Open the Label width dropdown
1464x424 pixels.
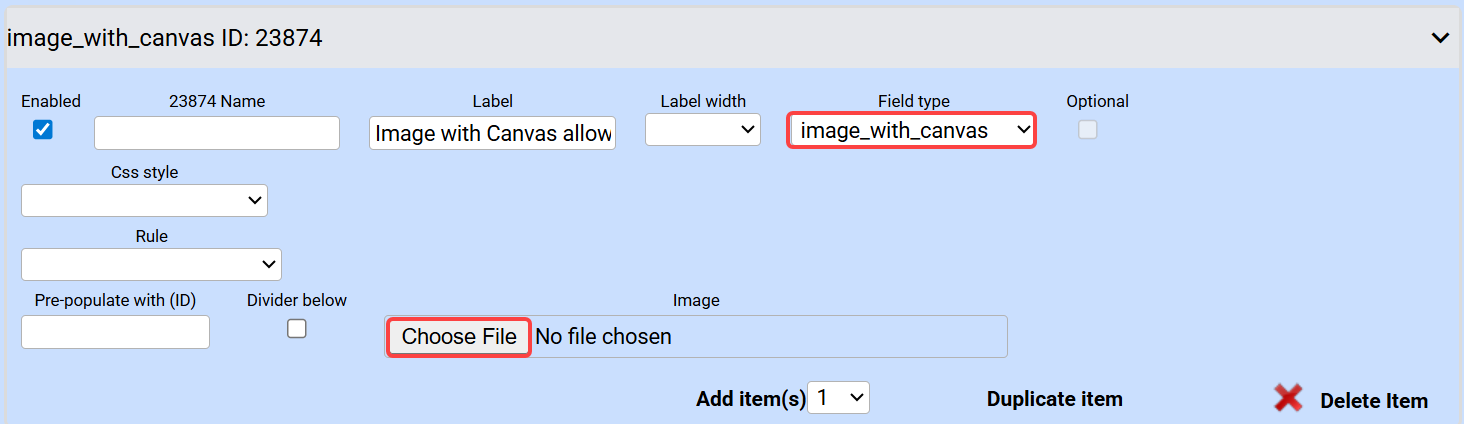click(703, 130)
